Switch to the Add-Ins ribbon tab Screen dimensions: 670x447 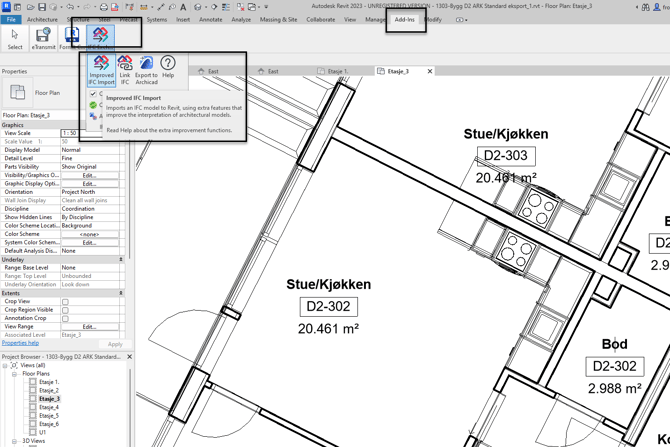[405, 19]
